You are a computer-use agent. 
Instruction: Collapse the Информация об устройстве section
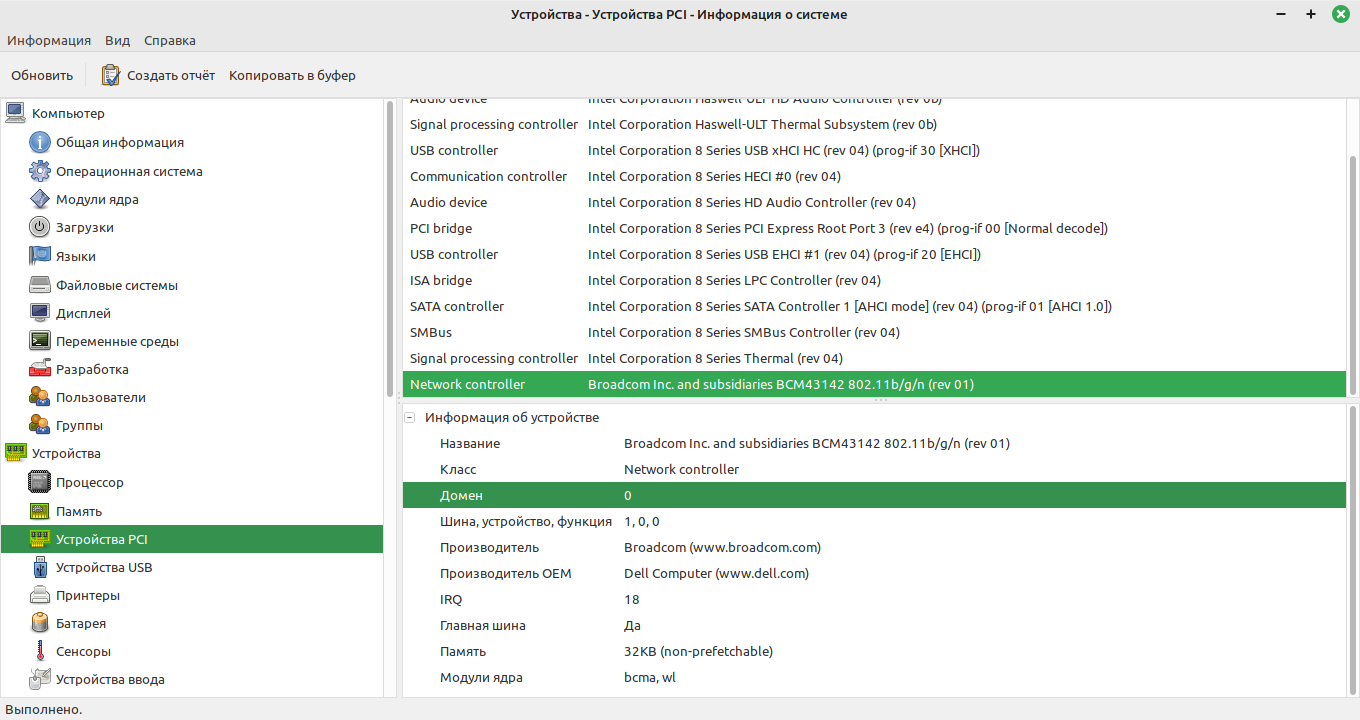409,417
